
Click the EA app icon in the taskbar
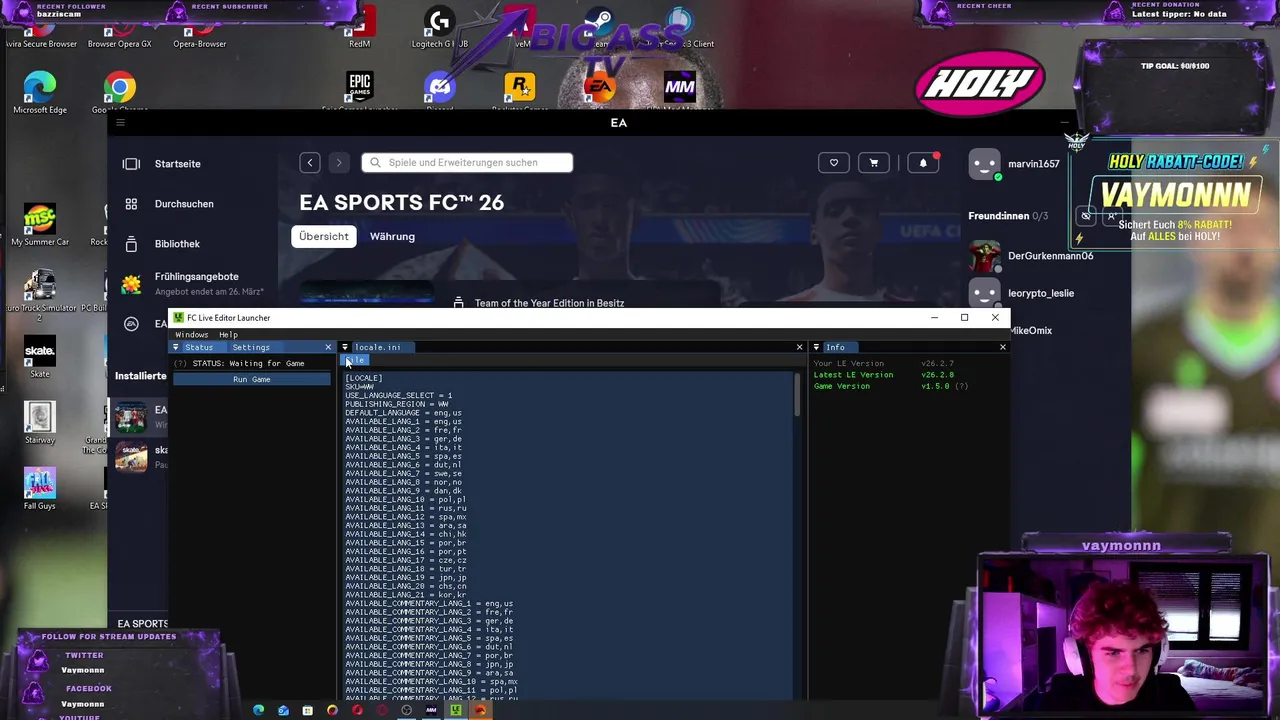tap(480, 710)
